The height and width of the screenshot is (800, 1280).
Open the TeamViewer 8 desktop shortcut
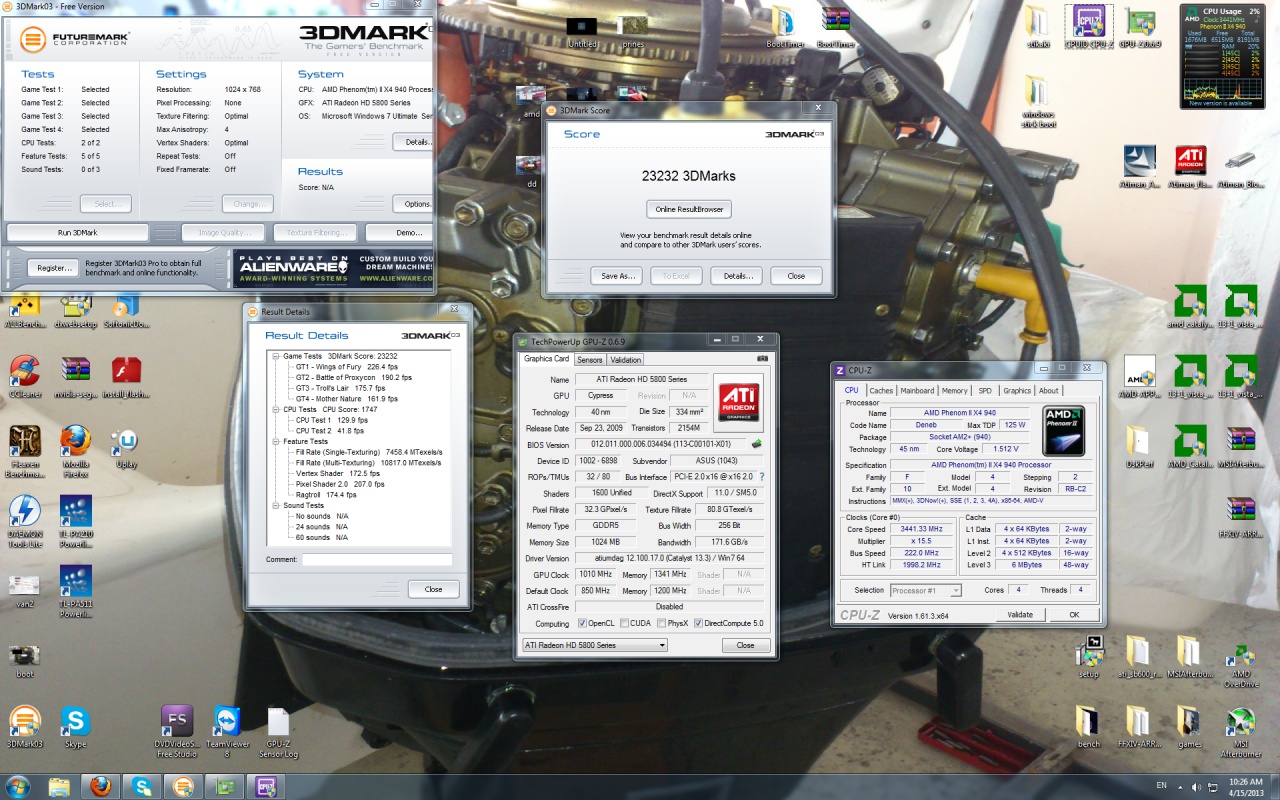(x=227, y=727)
